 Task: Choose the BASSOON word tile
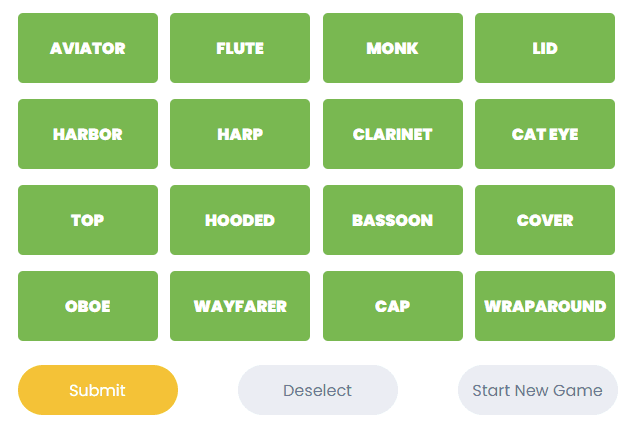point(392,220)
